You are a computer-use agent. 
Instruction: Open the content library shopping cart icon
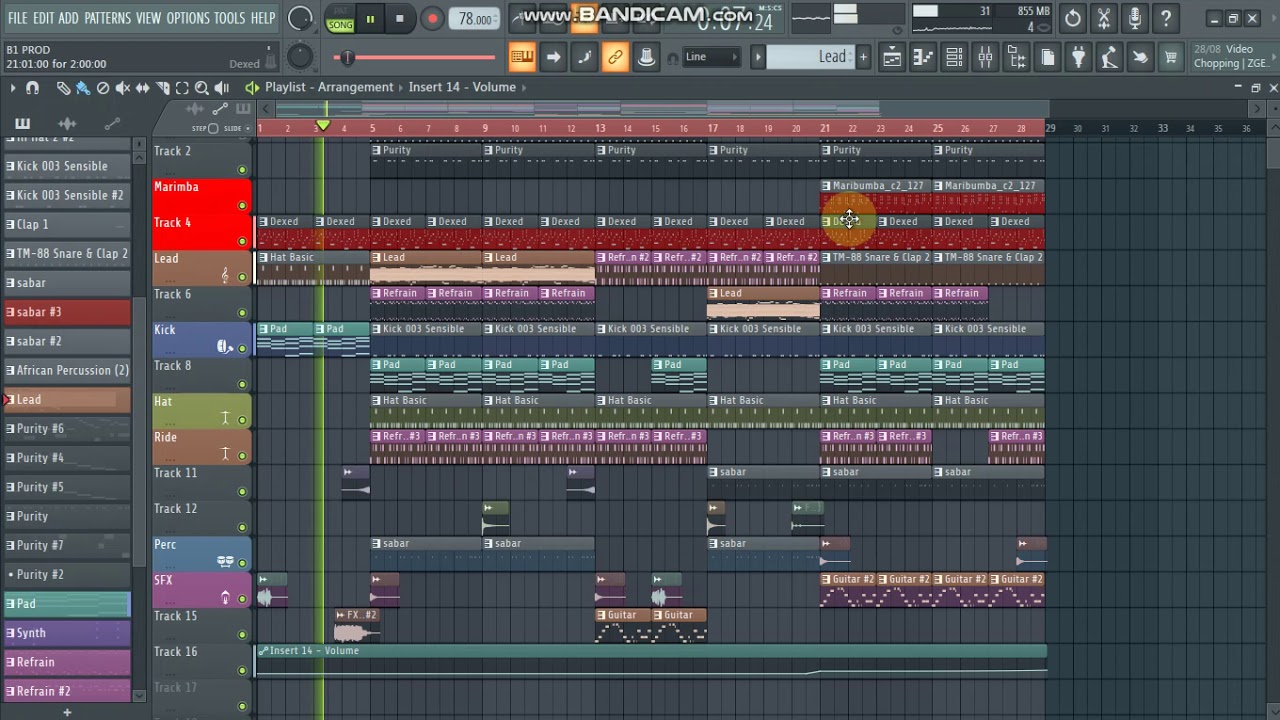[x=1171, y=57]
